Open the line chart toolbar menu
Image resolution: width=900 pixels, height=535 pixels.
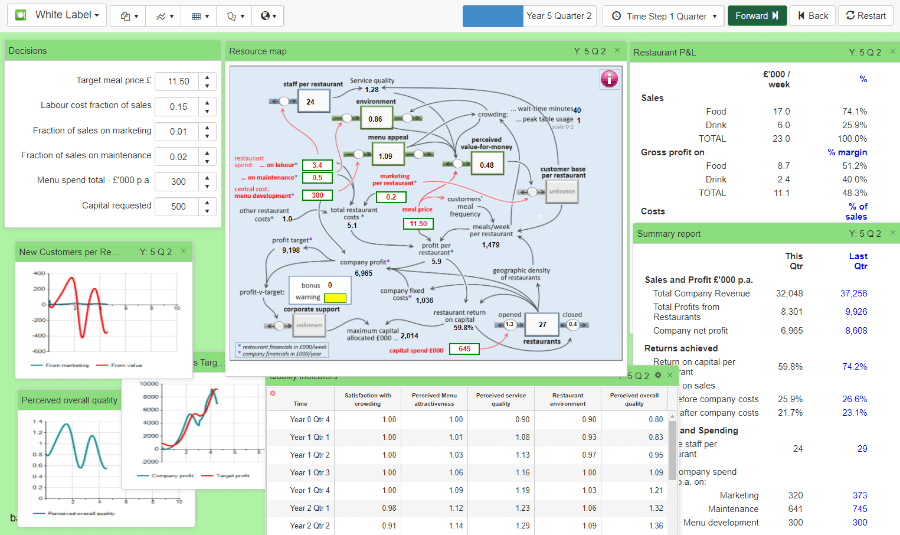[x=162, y=16]
